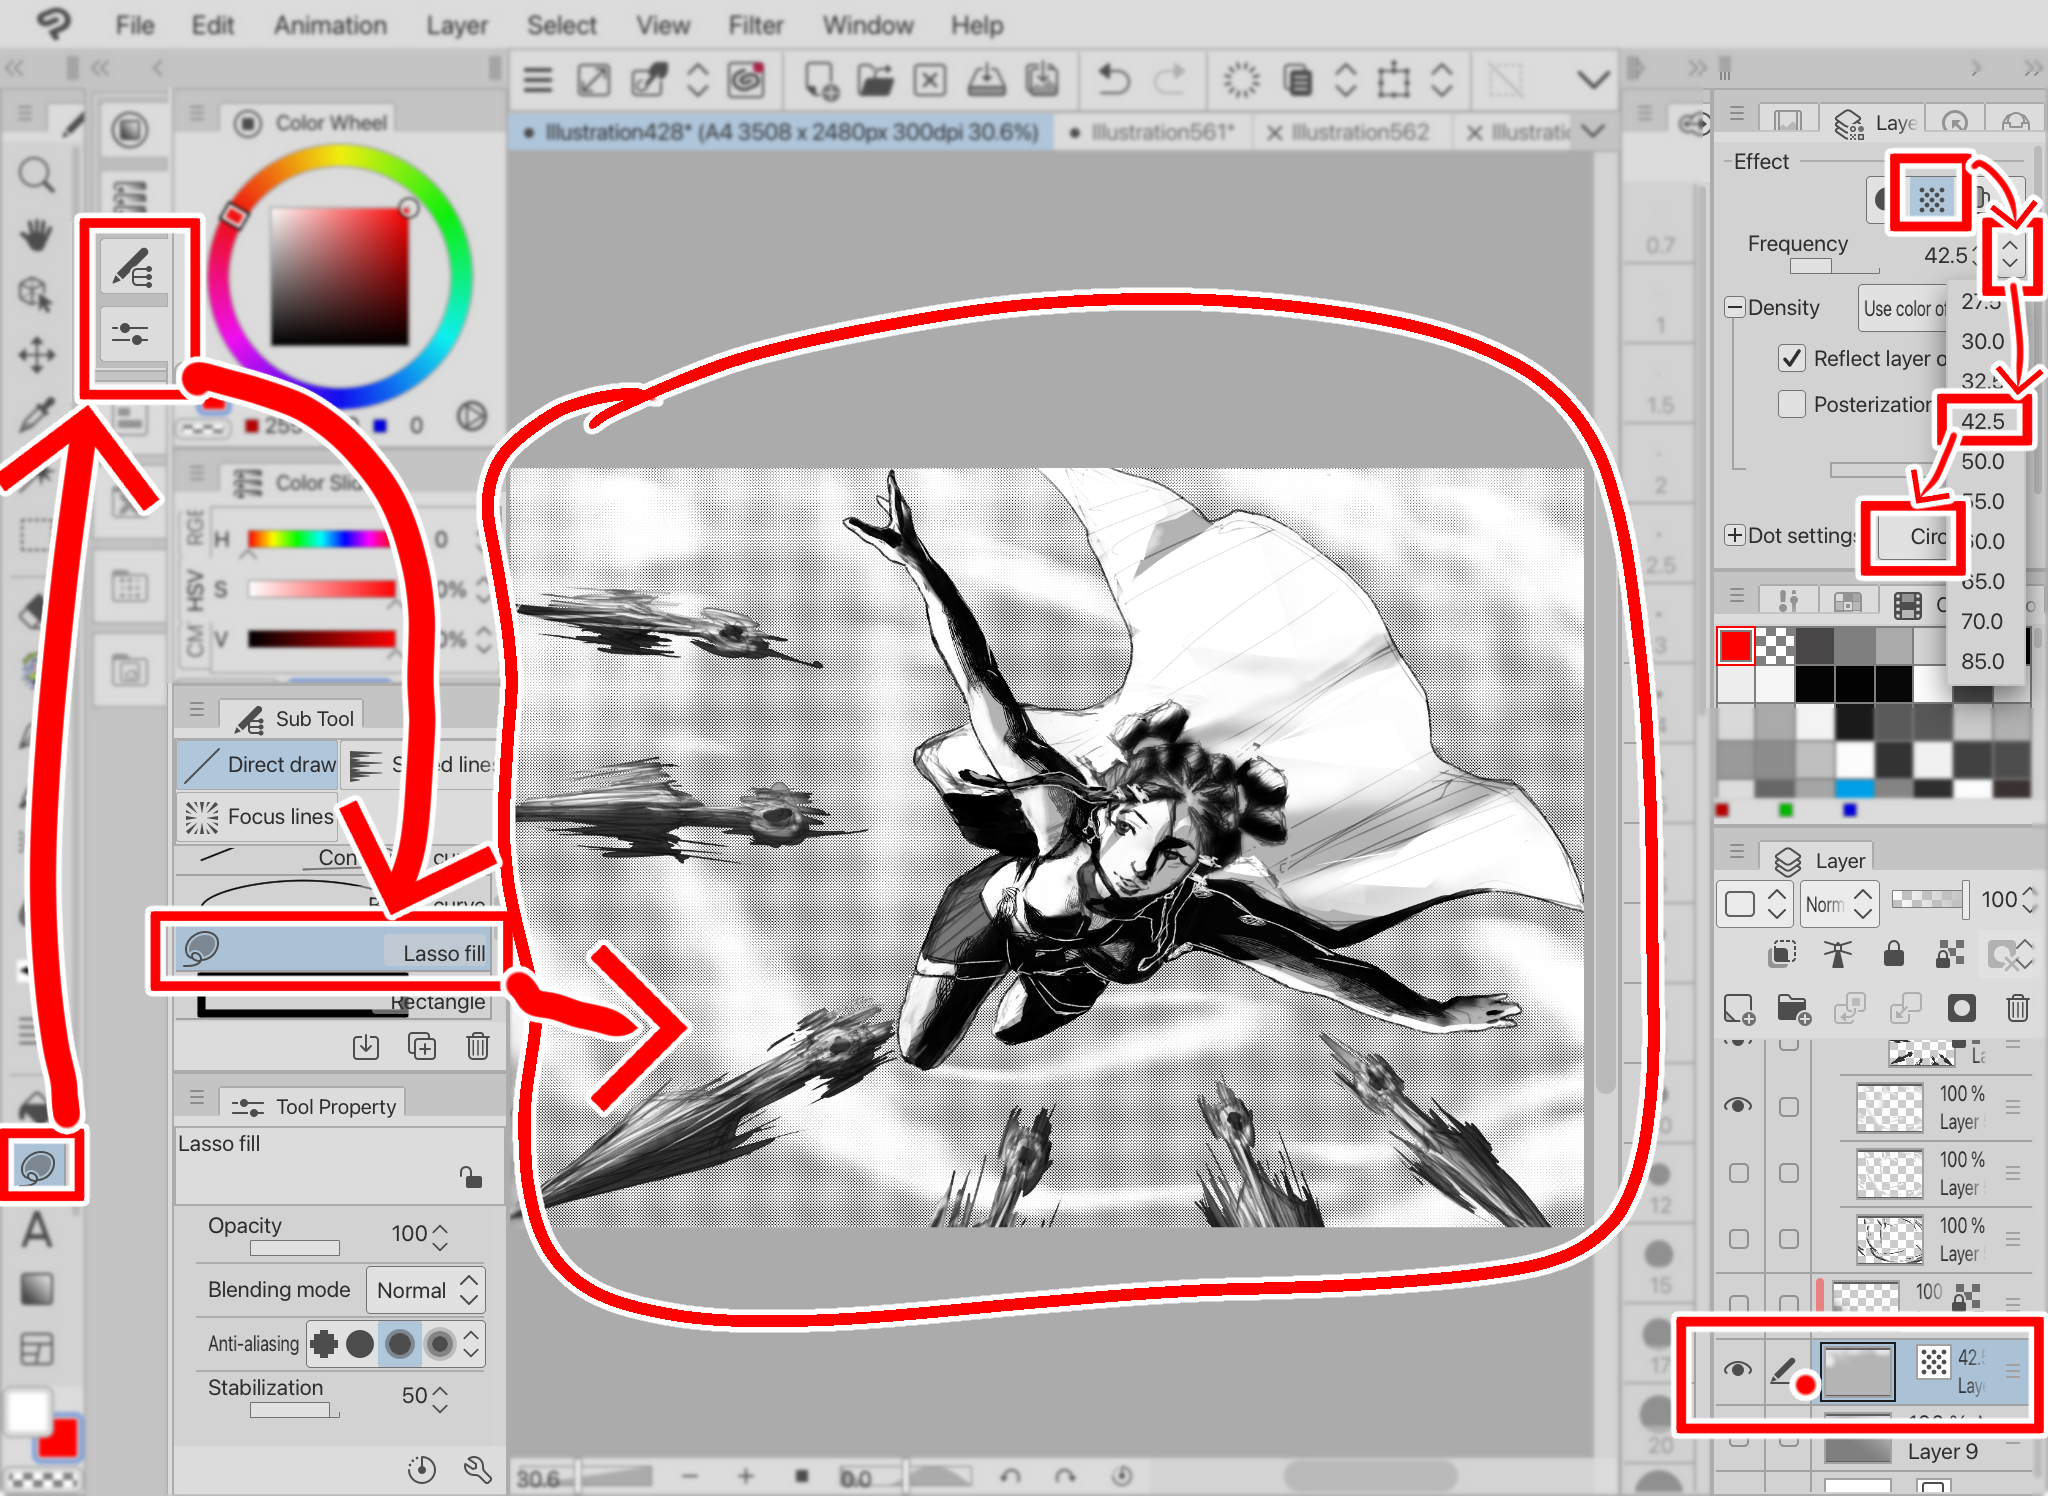Select the Lasso fill tool in tool palette

point(39,1166)
